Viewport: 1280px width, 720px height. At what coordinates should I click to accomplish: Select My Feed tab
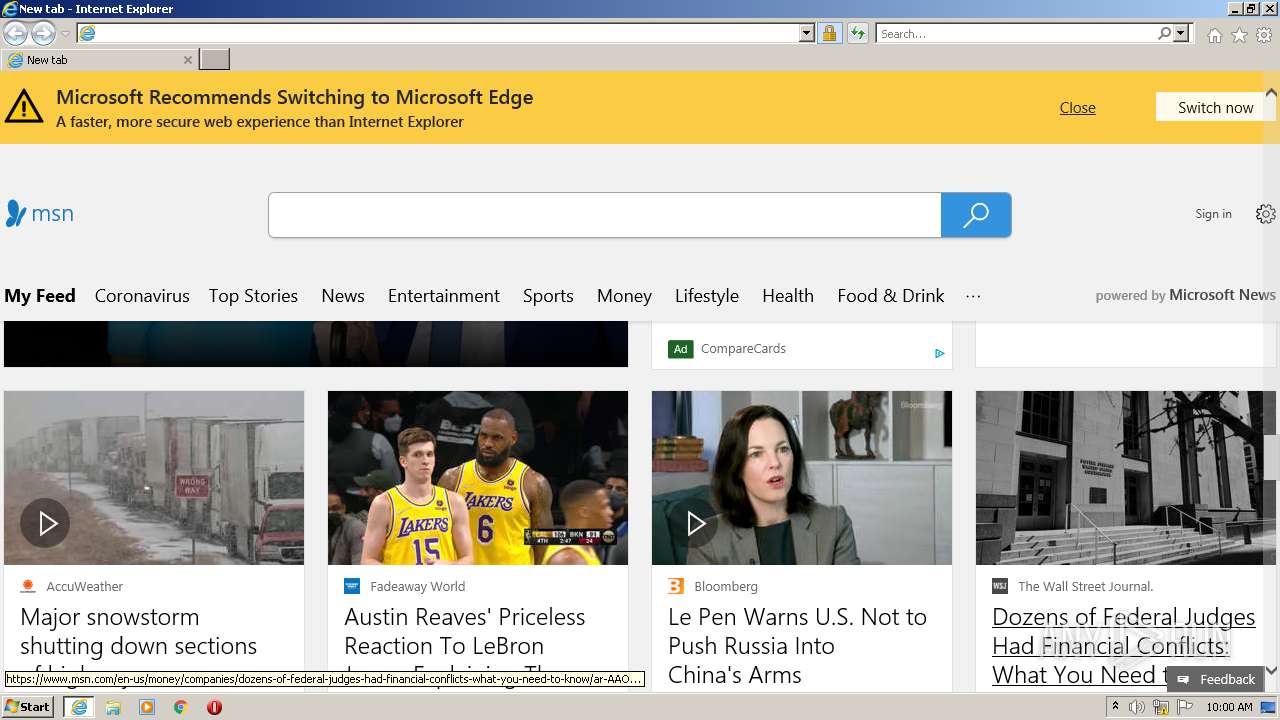[x=40, y=296]
